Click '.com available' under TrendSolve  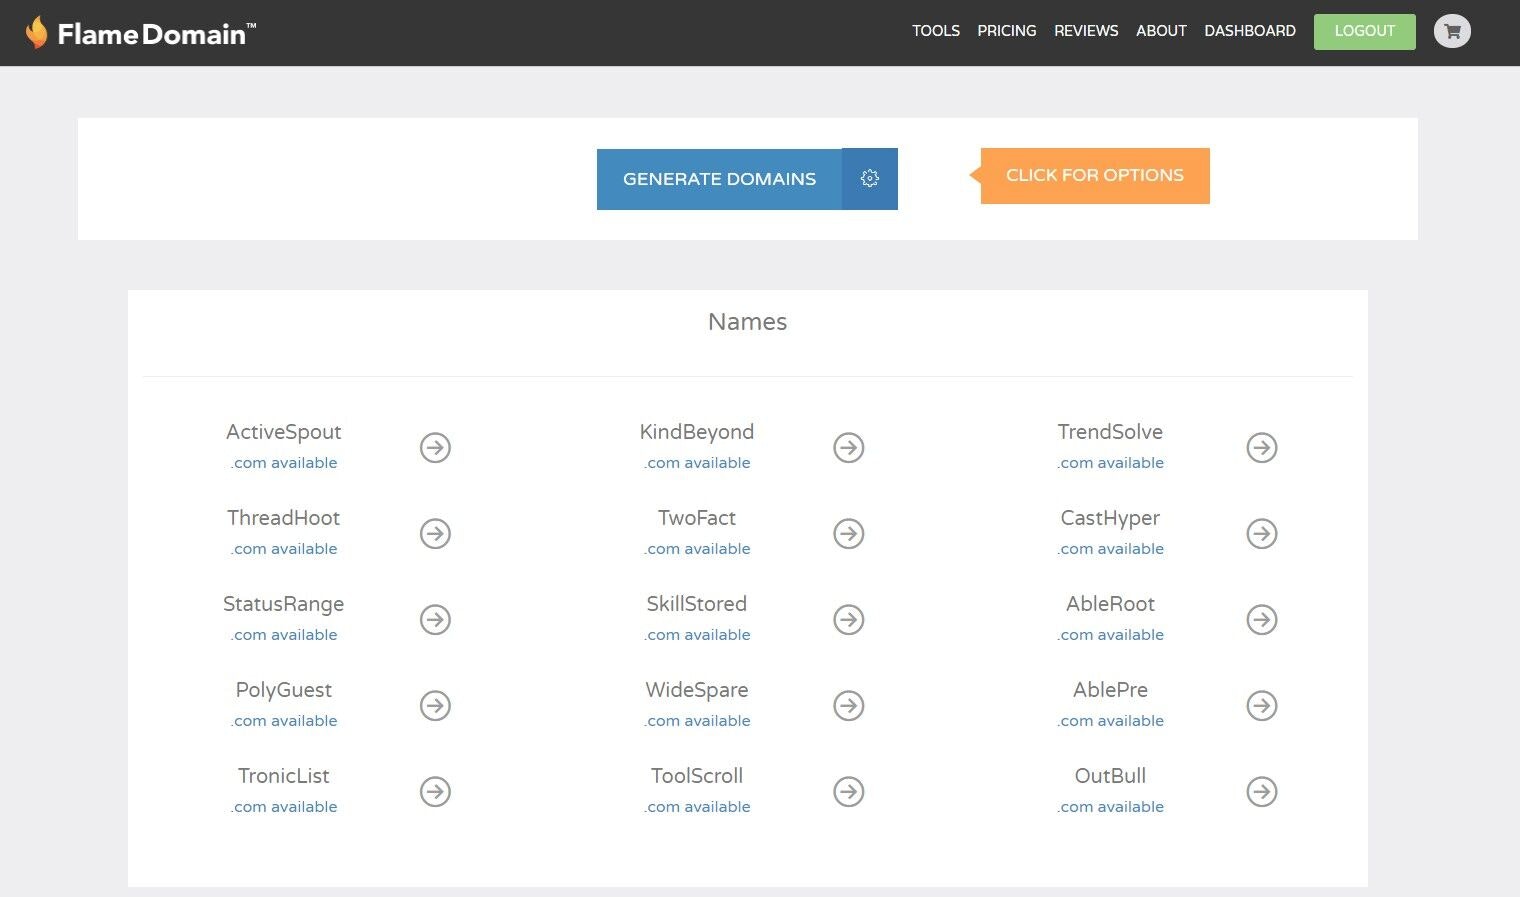tap(1110, 463)
